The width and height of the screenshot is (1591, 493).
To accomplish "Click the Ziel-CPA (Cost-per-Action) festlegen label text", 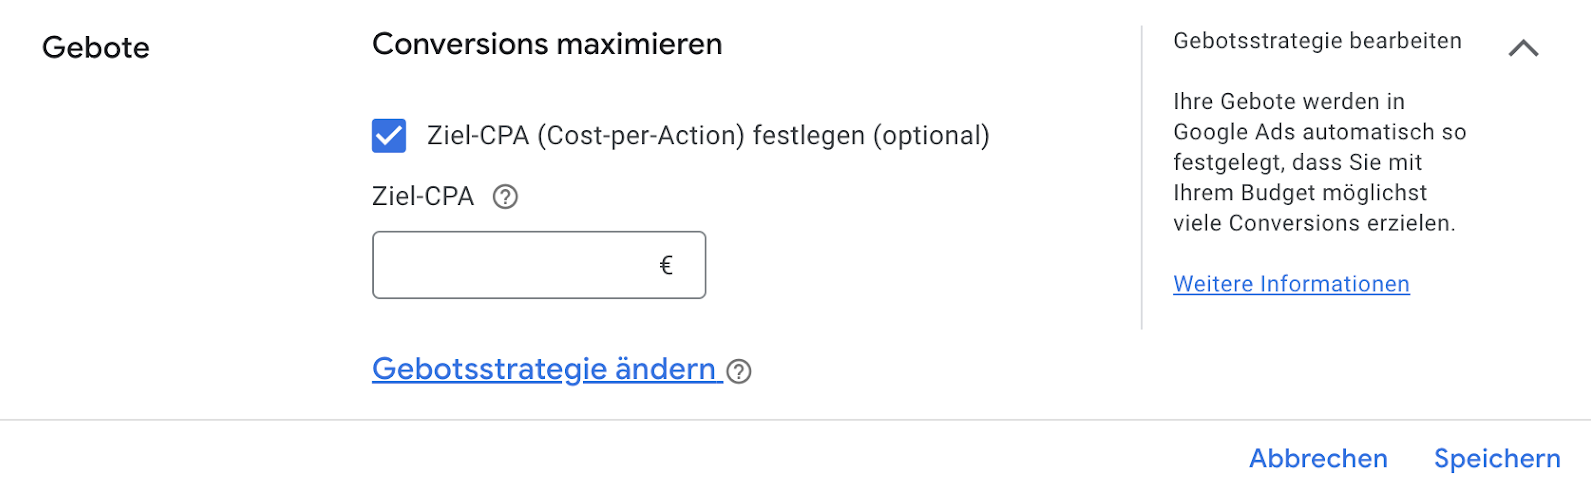I will pyautogui.click(x=646, y=135).
